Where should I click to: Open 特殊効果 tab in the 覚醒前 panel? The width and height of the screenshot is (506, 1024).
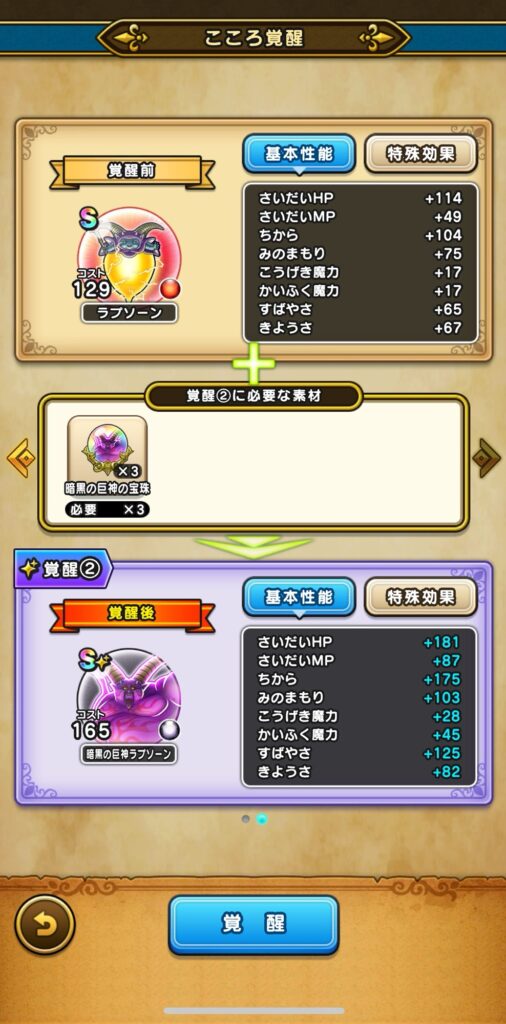coord(421,154)
